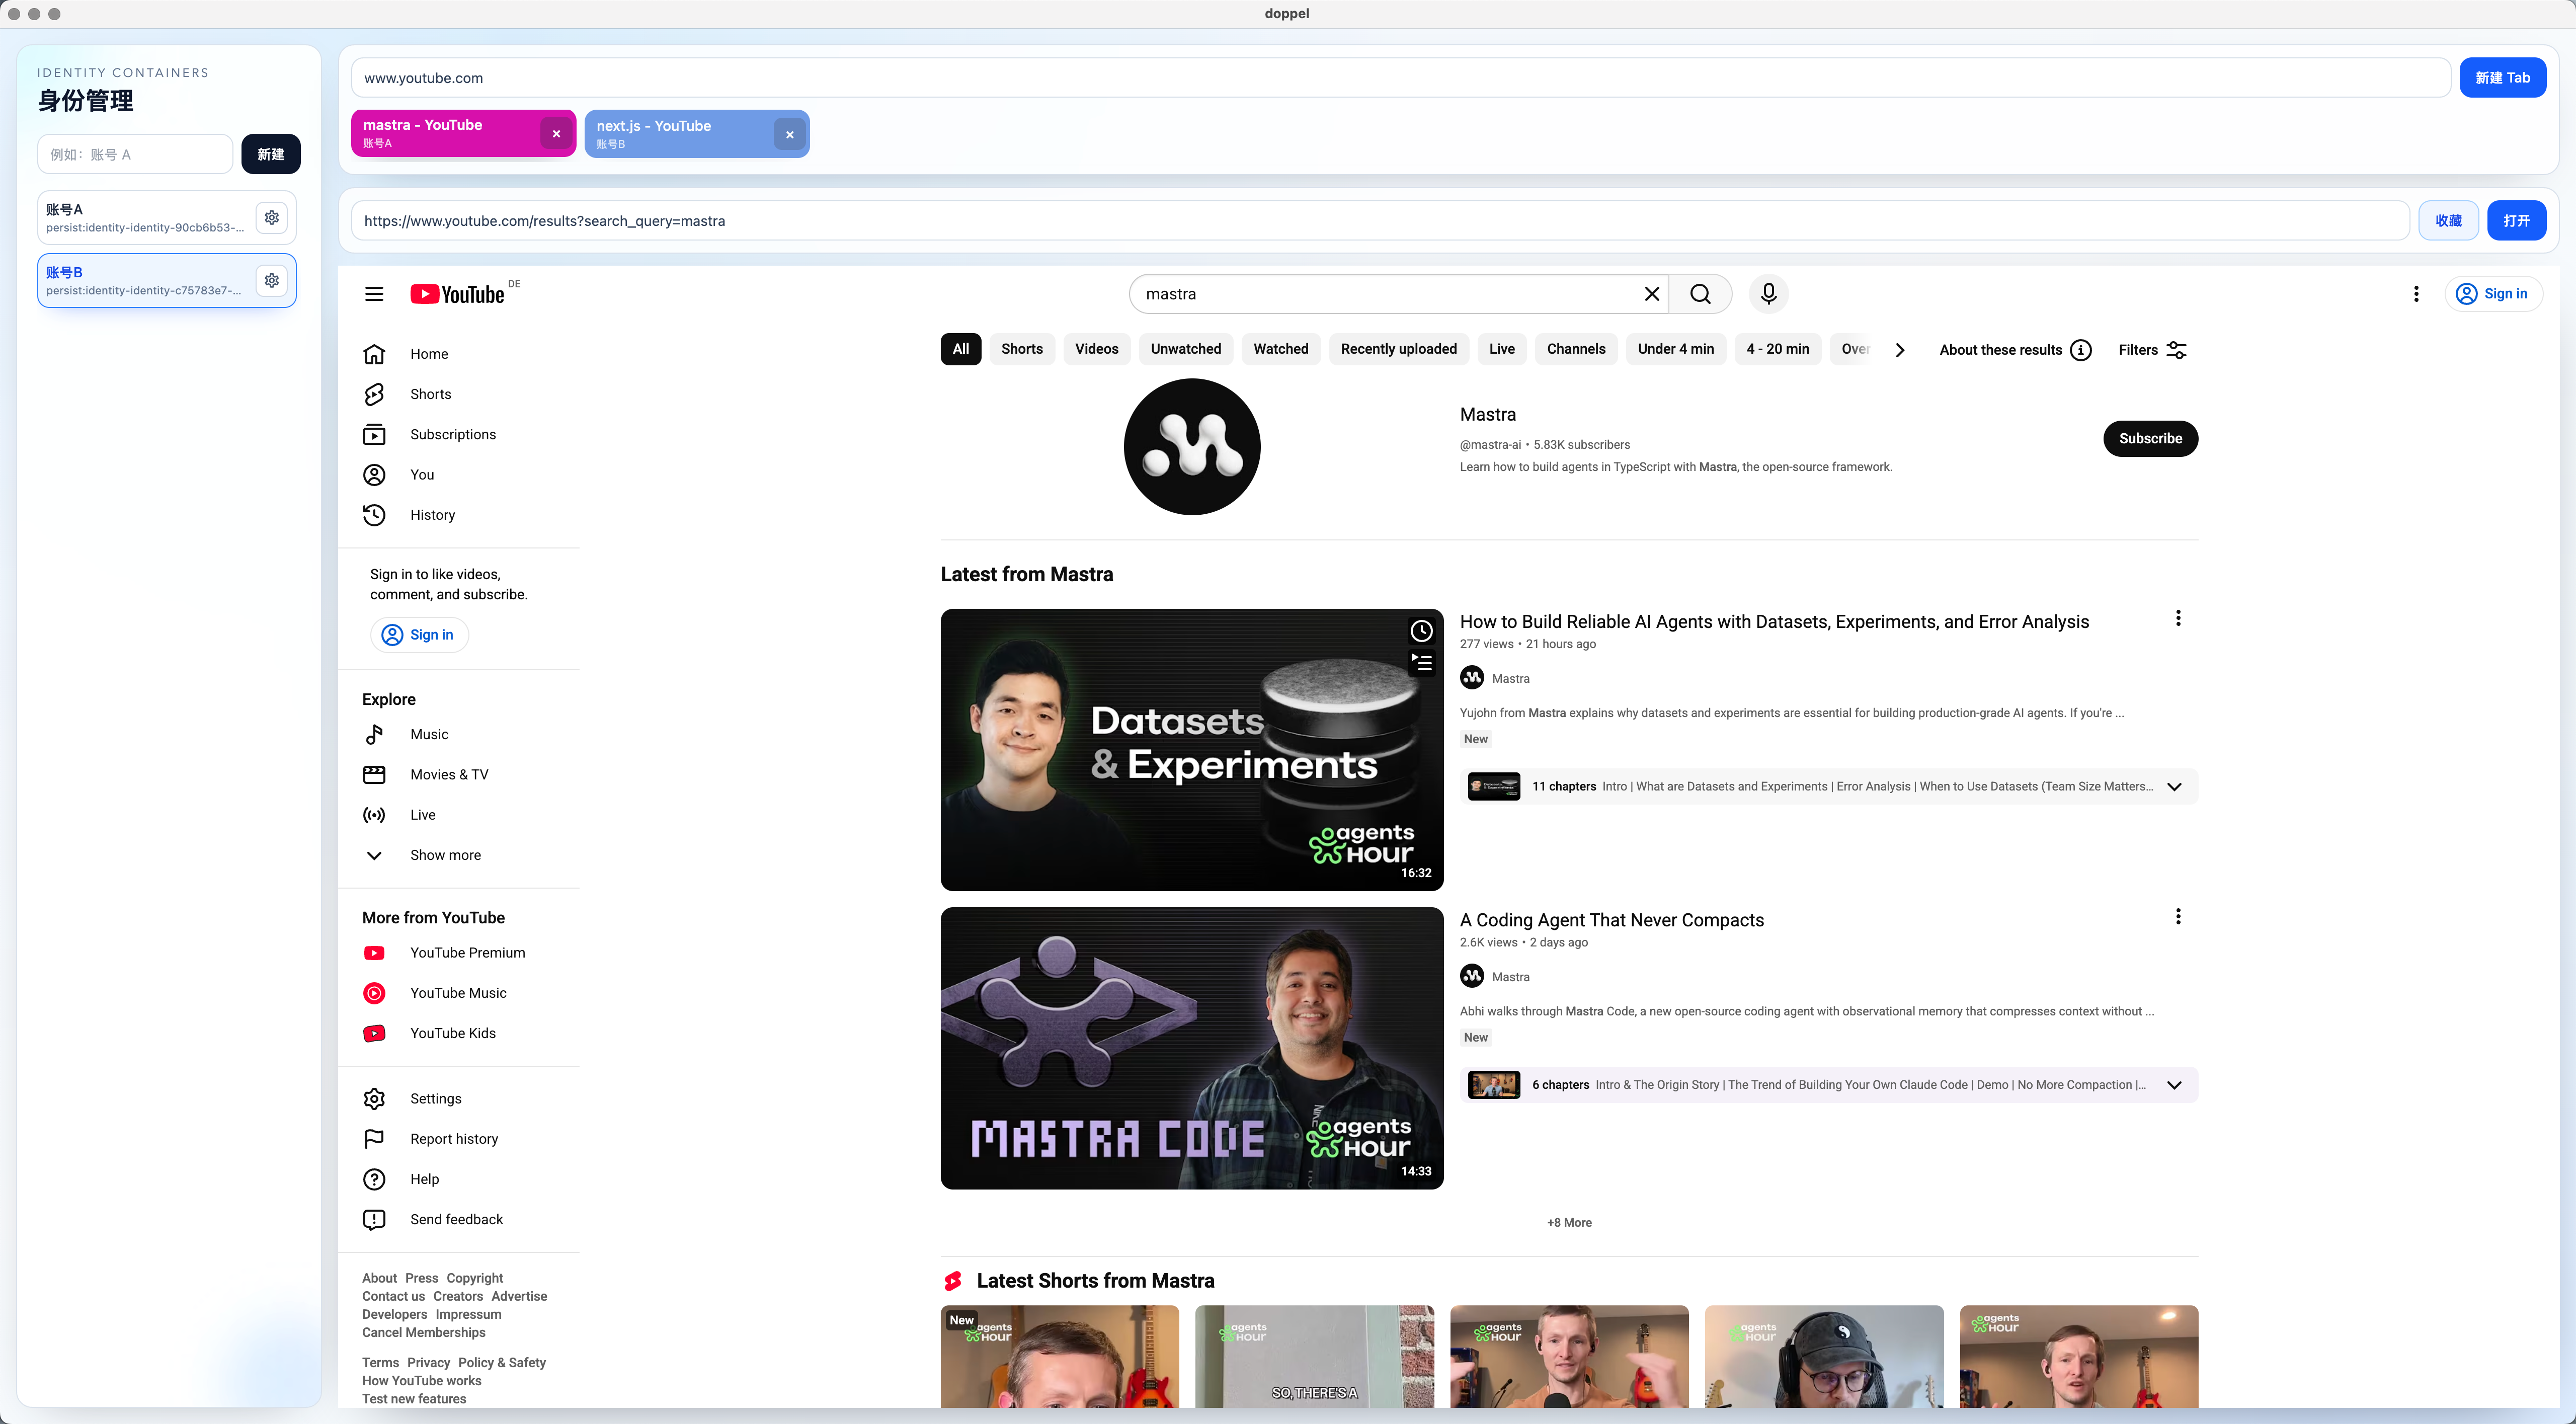This screenshot has height=1424, width=2576.
Task: Select the Recently uploaded filter chip
Action: click(1398, 349)
